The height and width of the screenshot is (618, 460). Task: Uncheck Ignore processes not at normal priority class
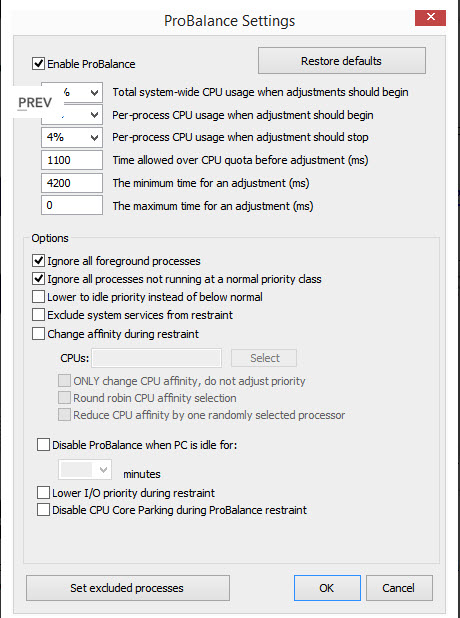tap(38, 279)
